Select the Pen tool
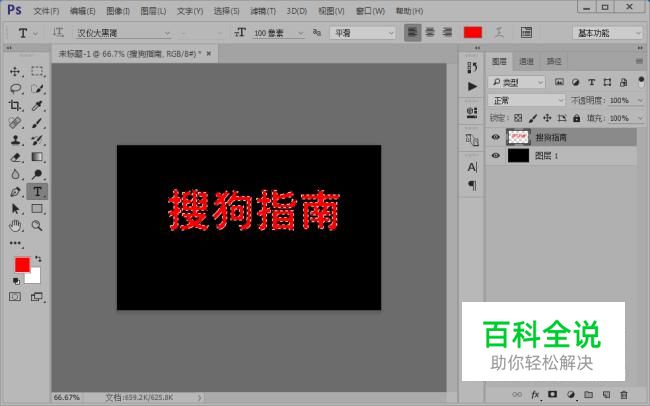 [15, 192]
